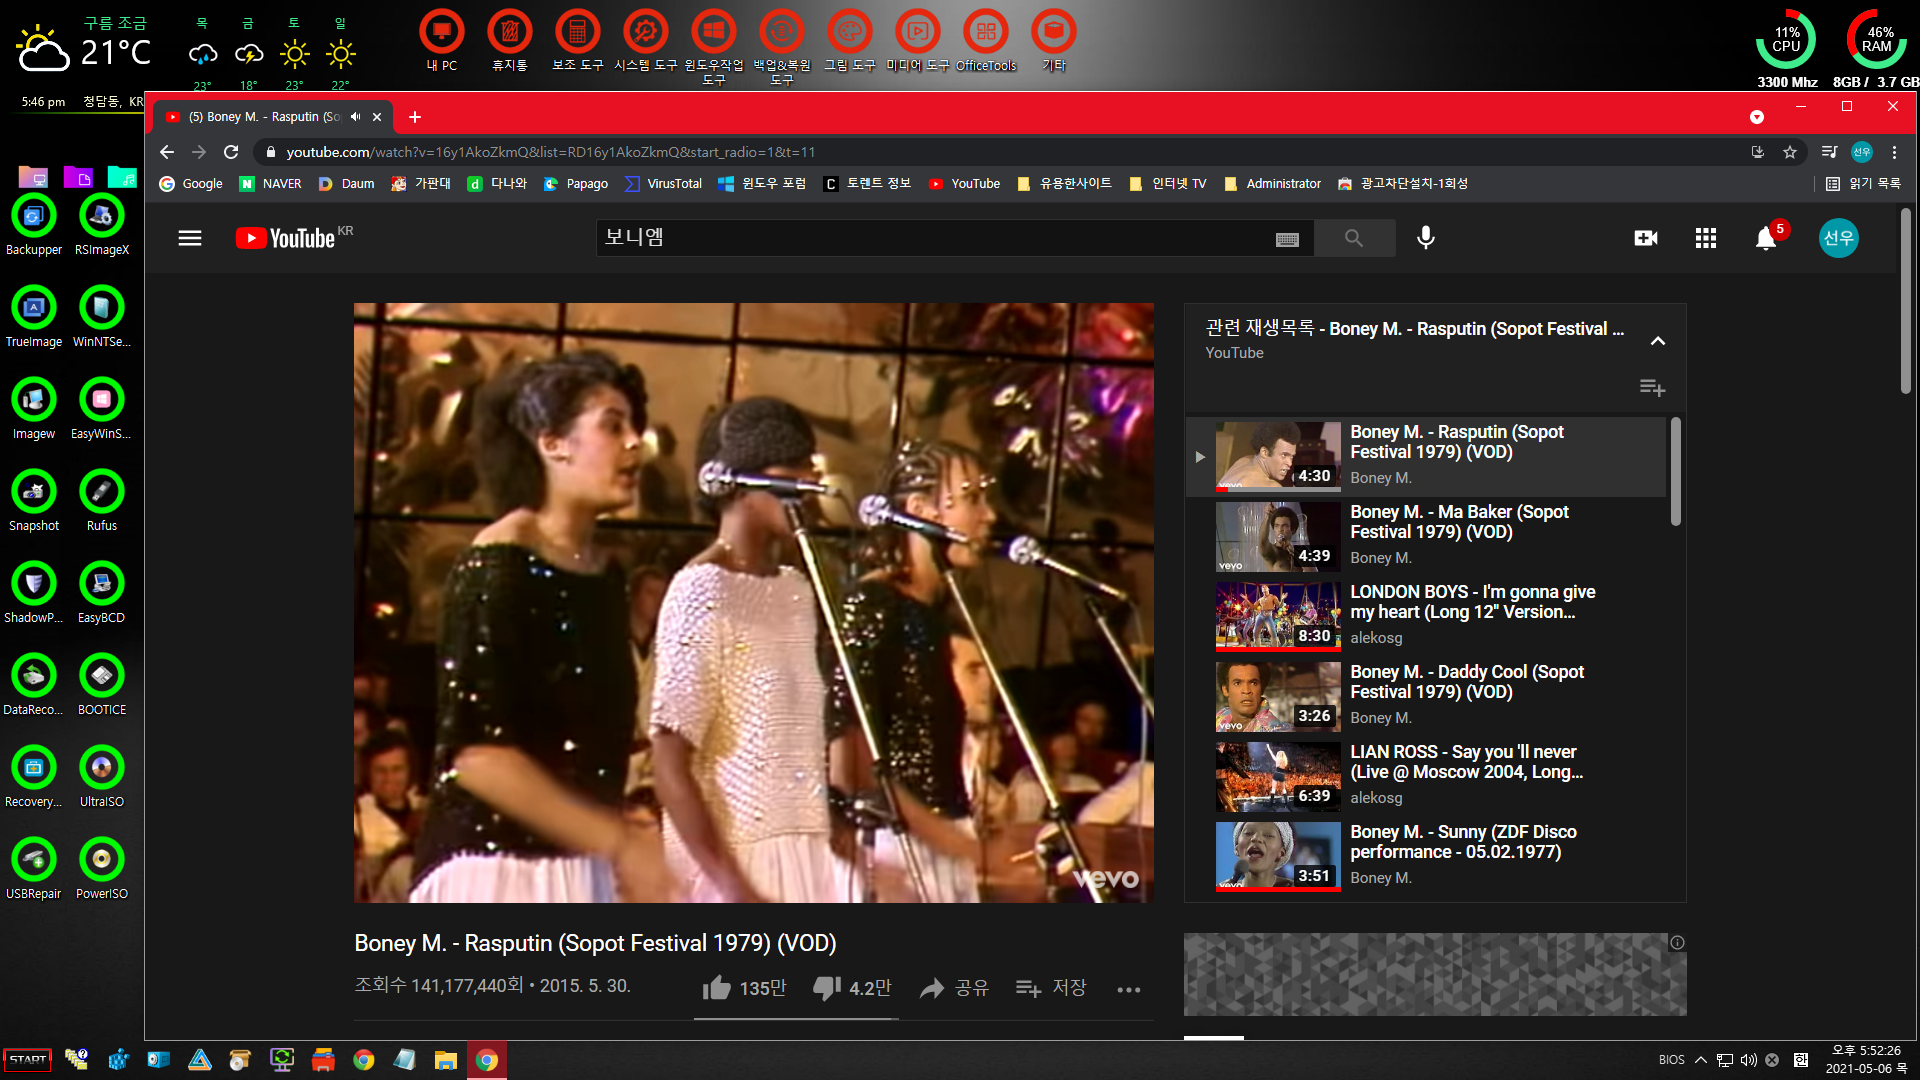Open 휴지통 recycle bin dock icon

coord(510,41)
